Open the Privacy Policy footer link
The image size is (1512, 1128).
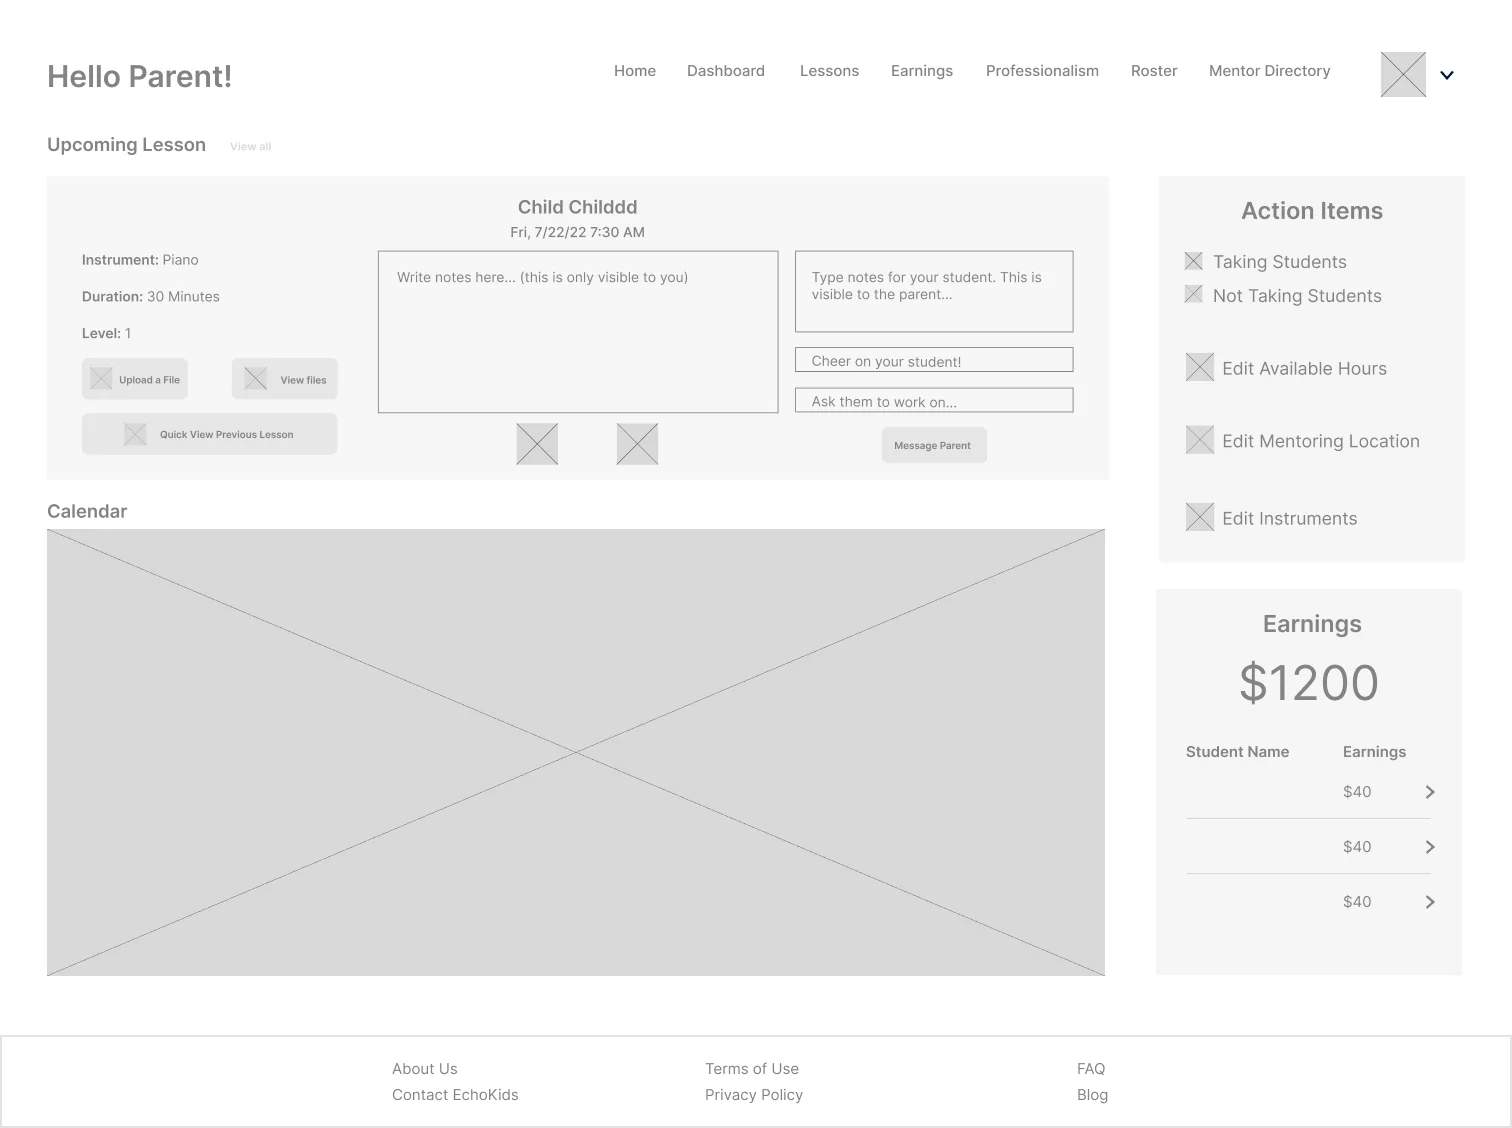tap(754, 1095)
